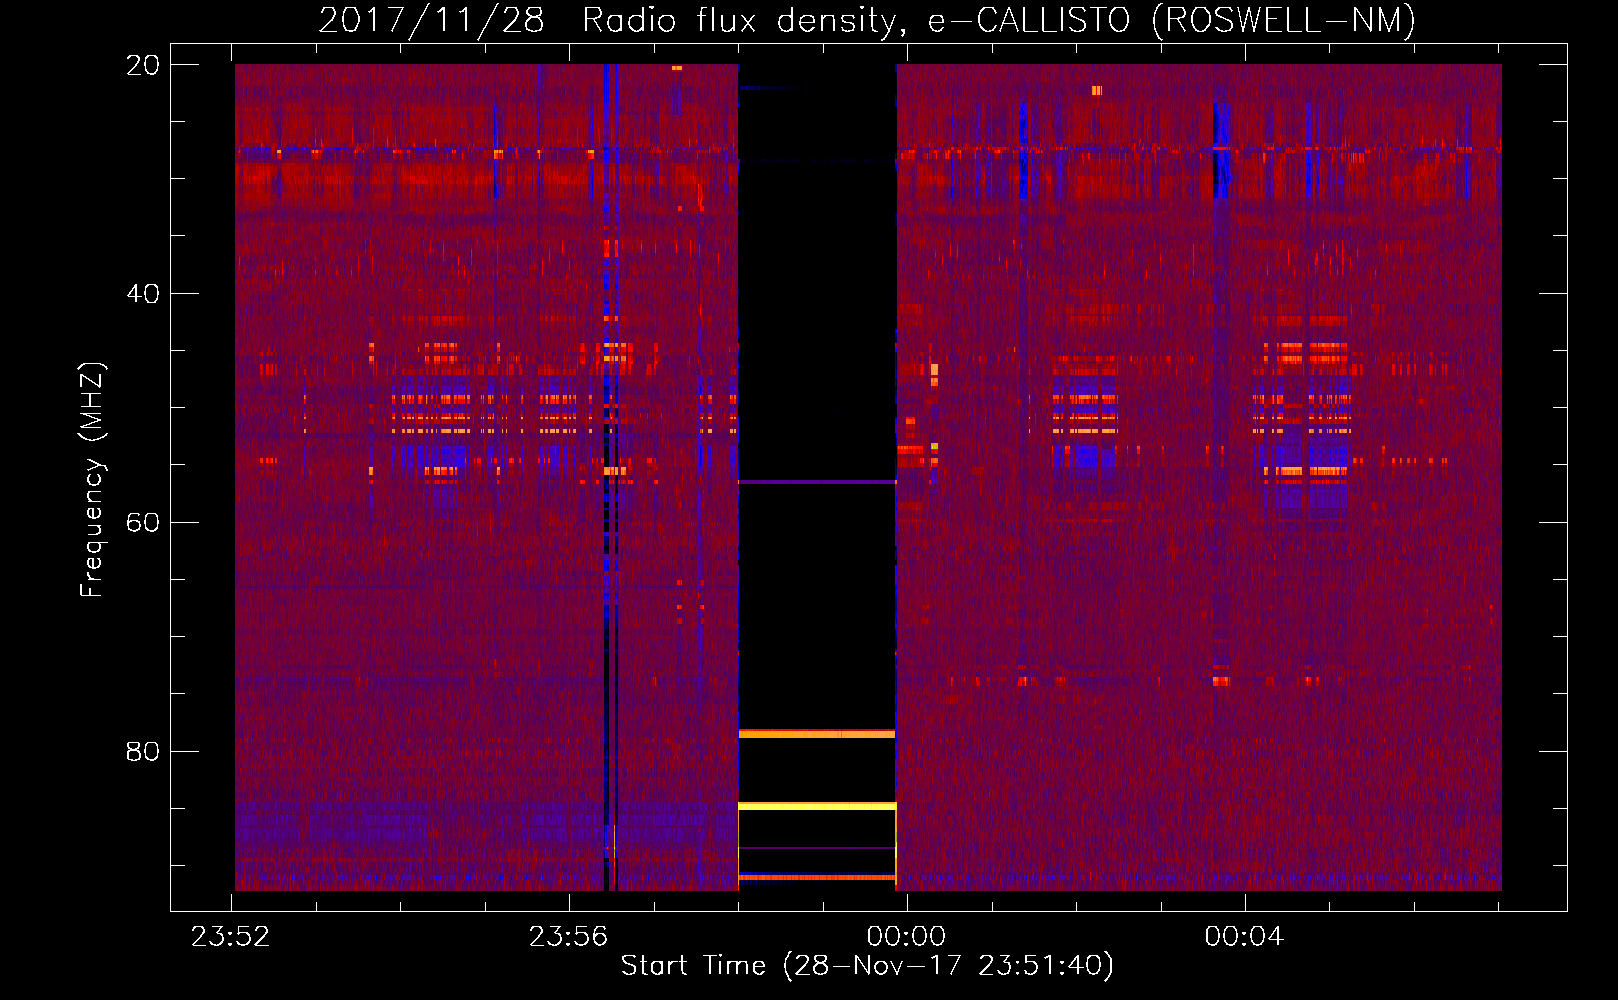1618x1000 pixels.
Task: Click the bright yellow band near 85 MHz
Action: click(817, 805)
